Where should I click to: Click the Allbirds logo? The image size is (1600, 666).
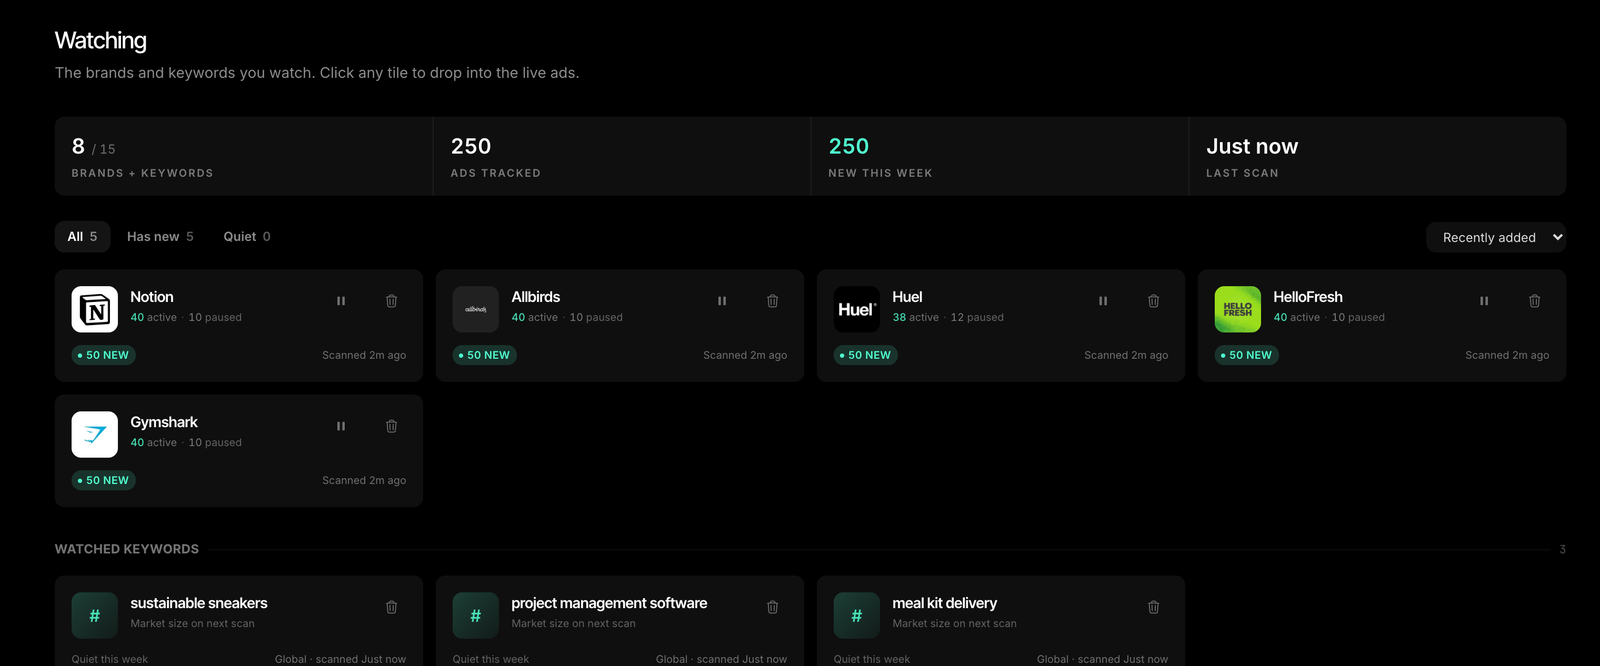click(476, 310)
